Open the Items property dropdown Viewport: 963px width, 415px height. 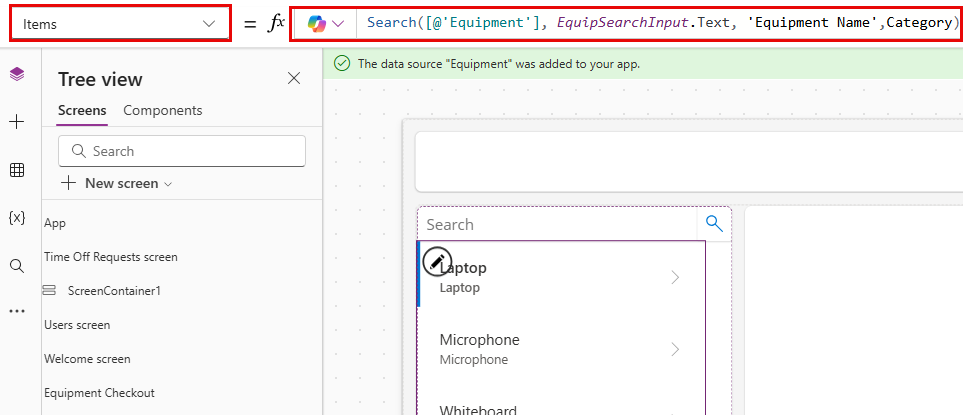pyautogui.click(x=120, y=23)
